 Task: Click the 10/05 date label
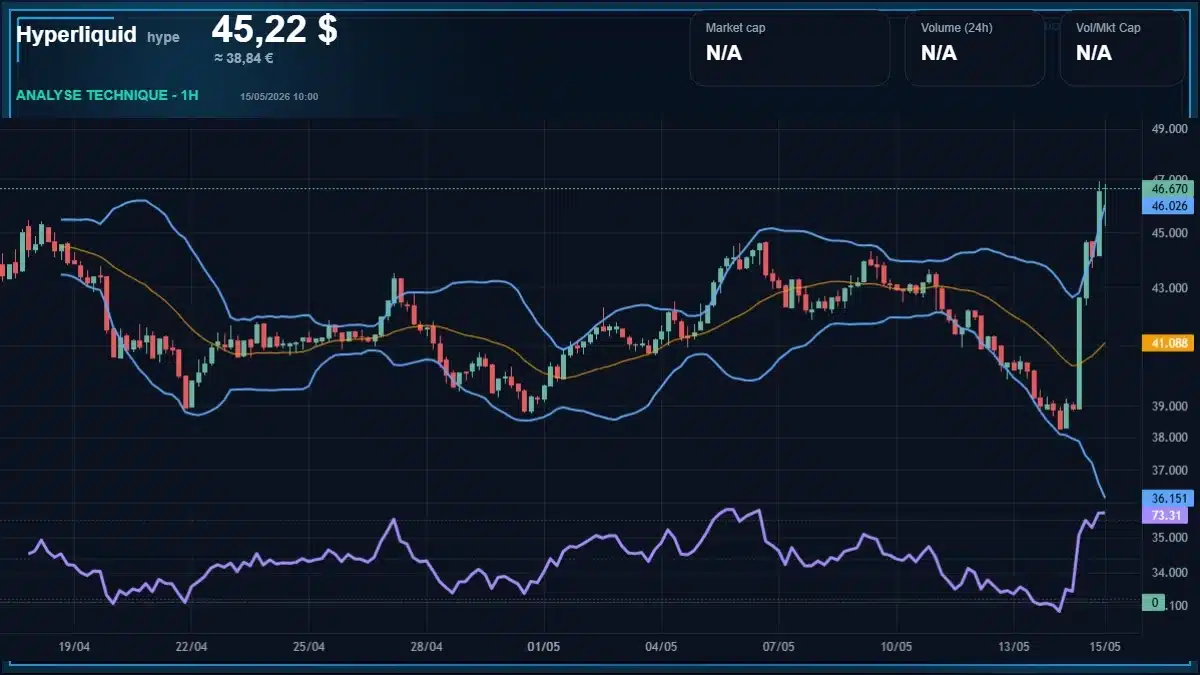pos(896,647)
